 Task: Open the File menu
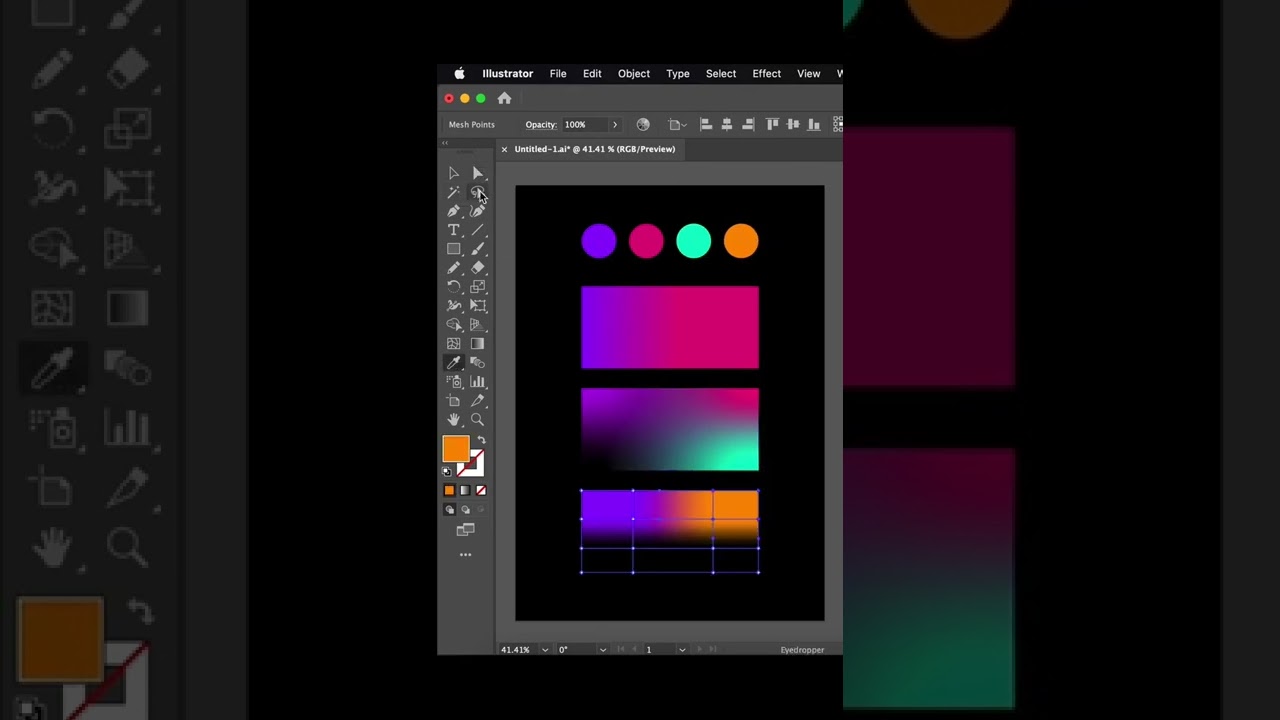click(x=558, y=74)
